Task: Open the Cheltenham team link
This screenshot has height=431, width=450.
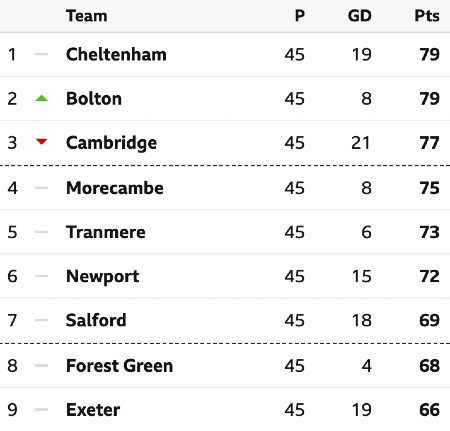Action: [116, 54]
